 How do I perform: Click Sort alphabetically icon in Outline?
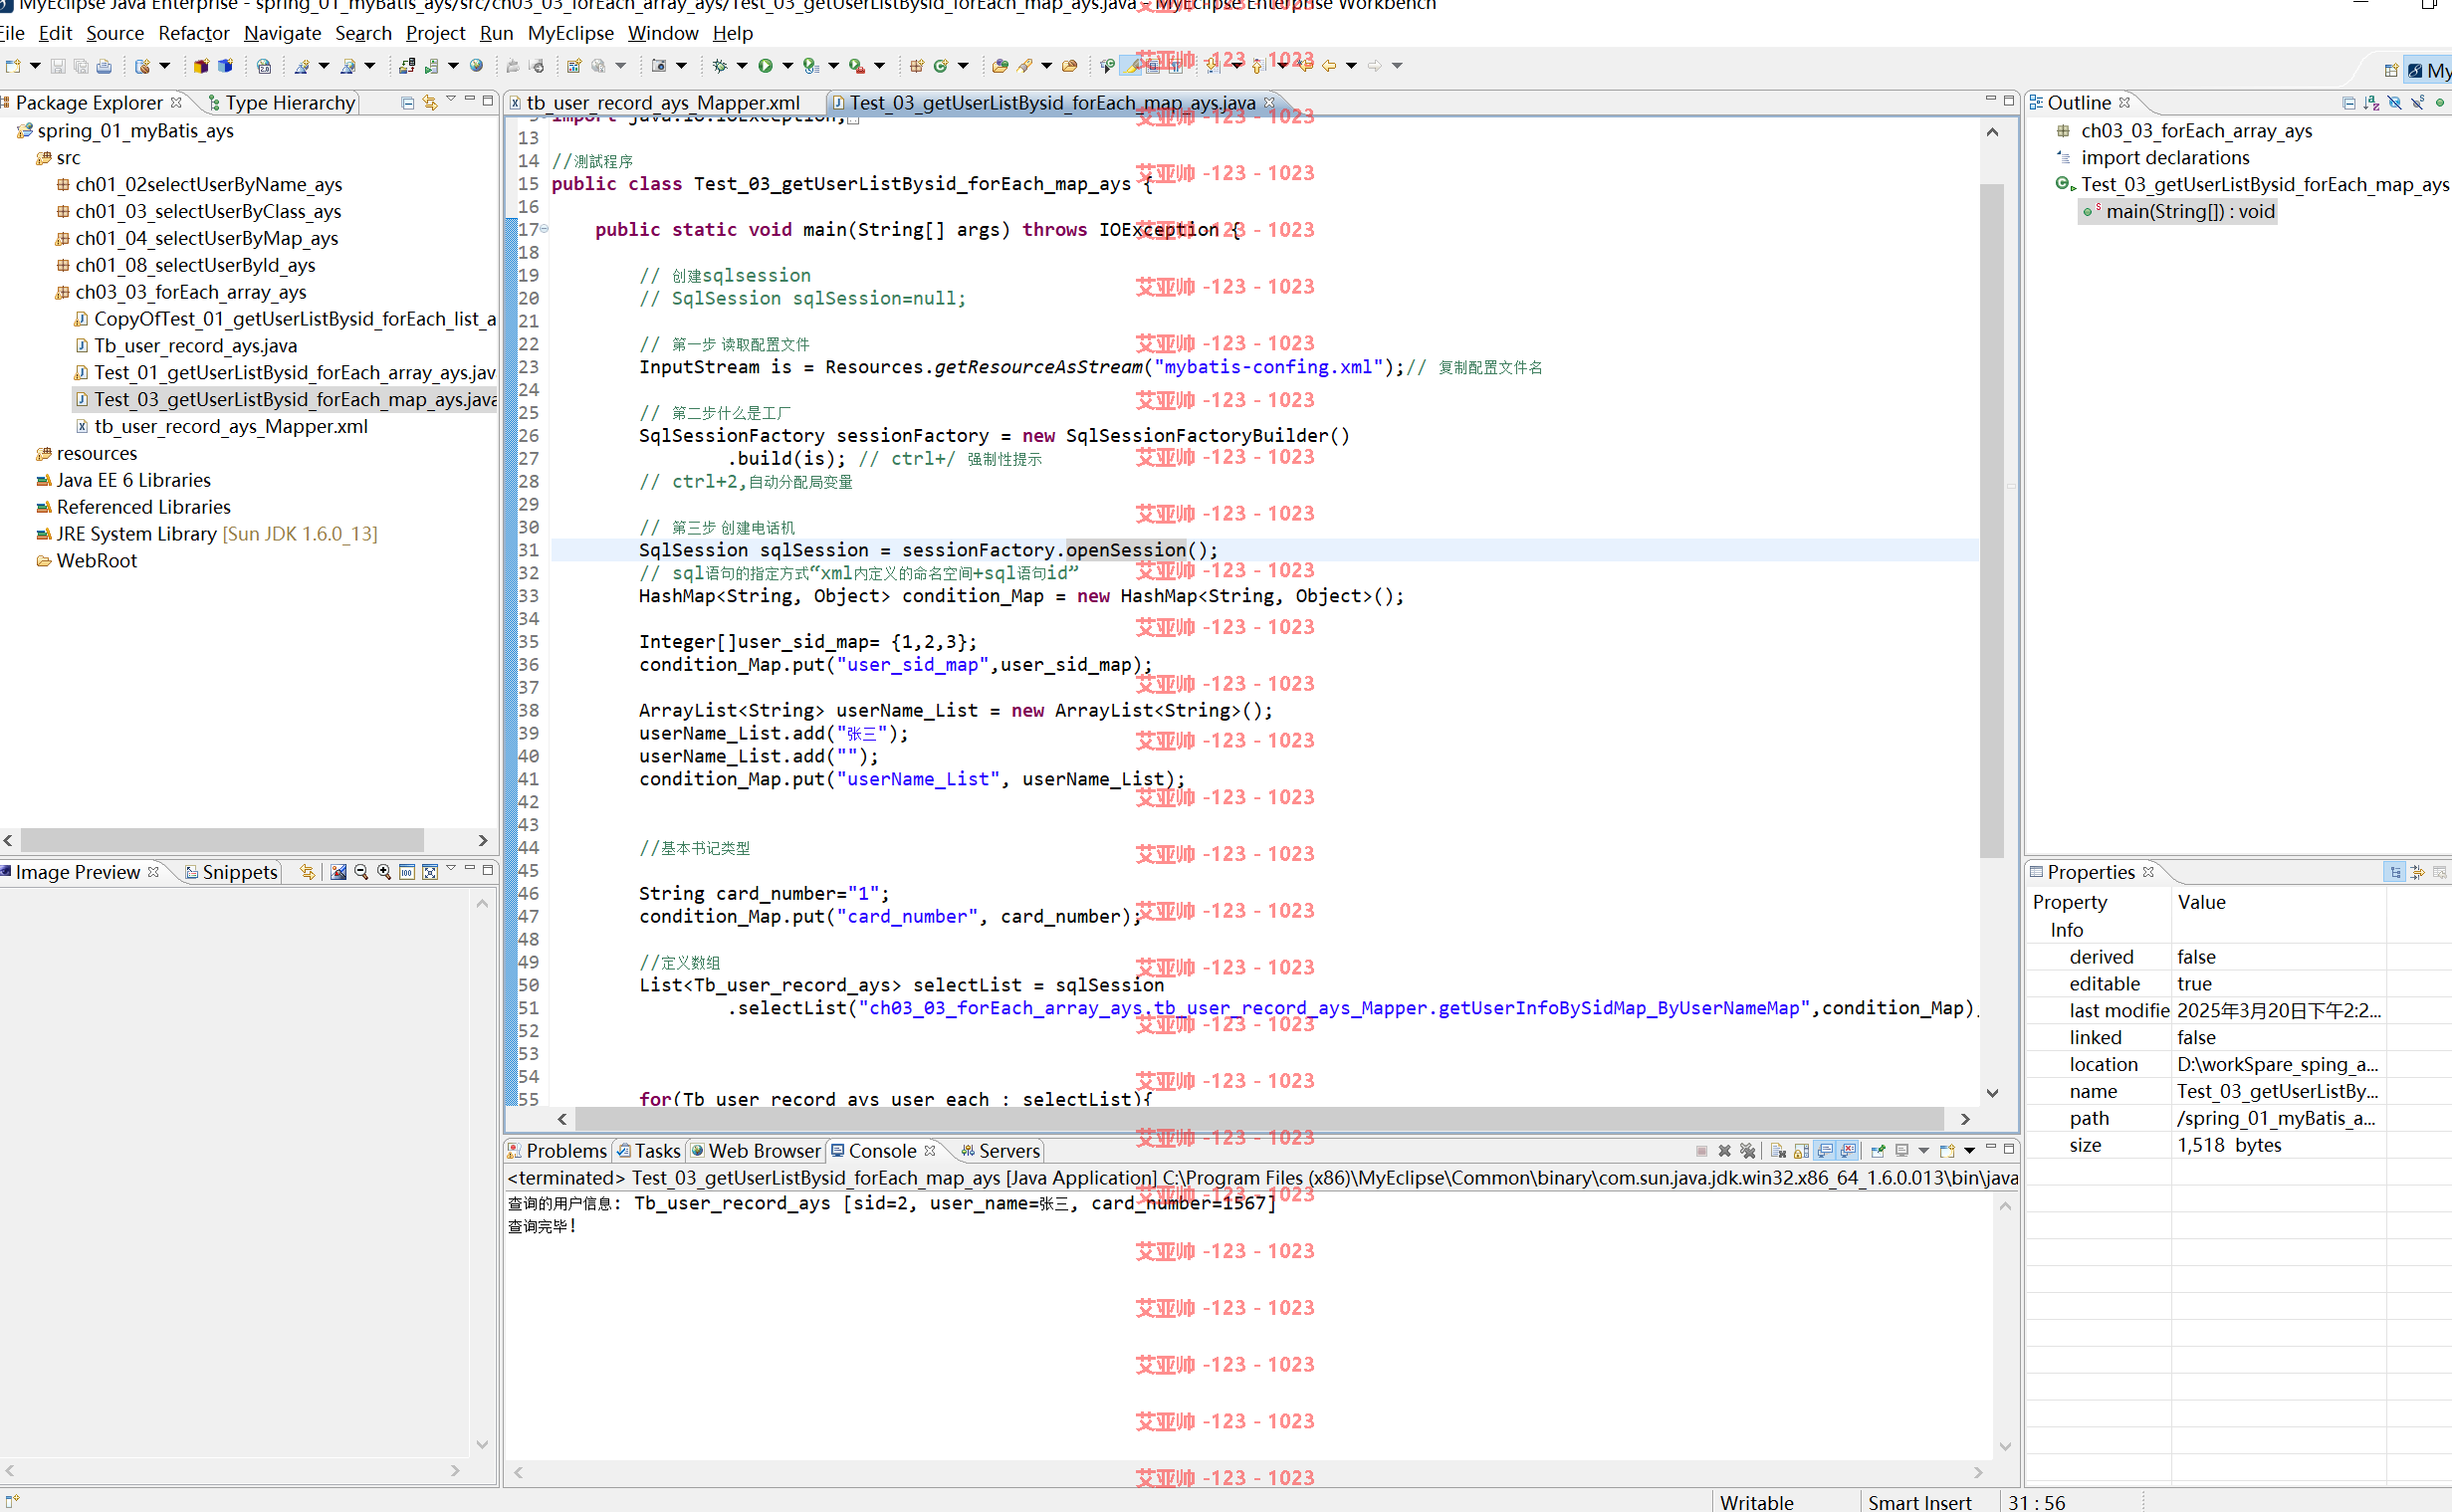click(x=2371, y=102)
